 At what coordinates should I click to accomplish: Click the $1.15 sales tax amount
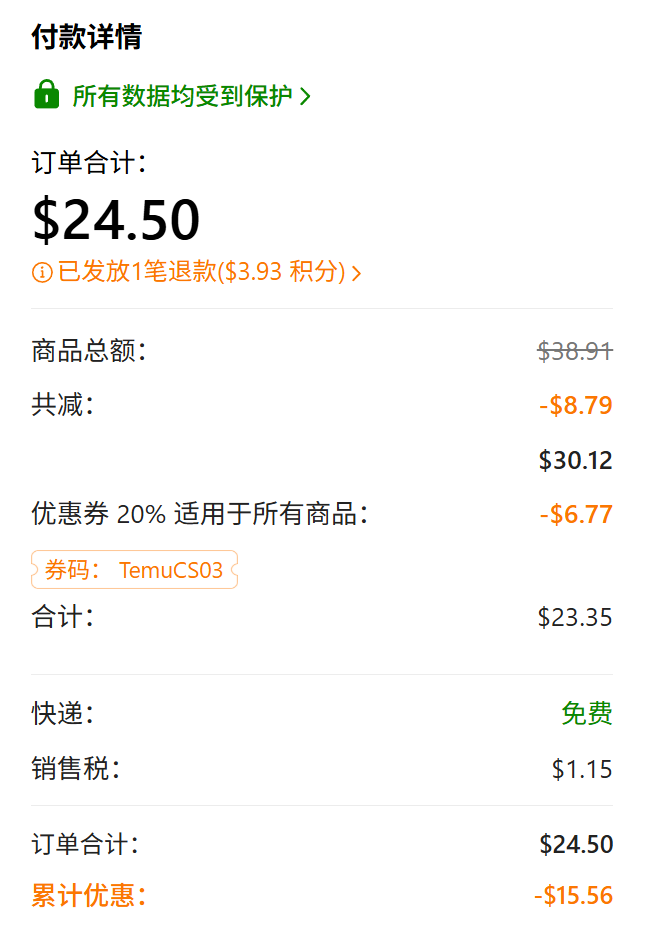click(582, 770)
